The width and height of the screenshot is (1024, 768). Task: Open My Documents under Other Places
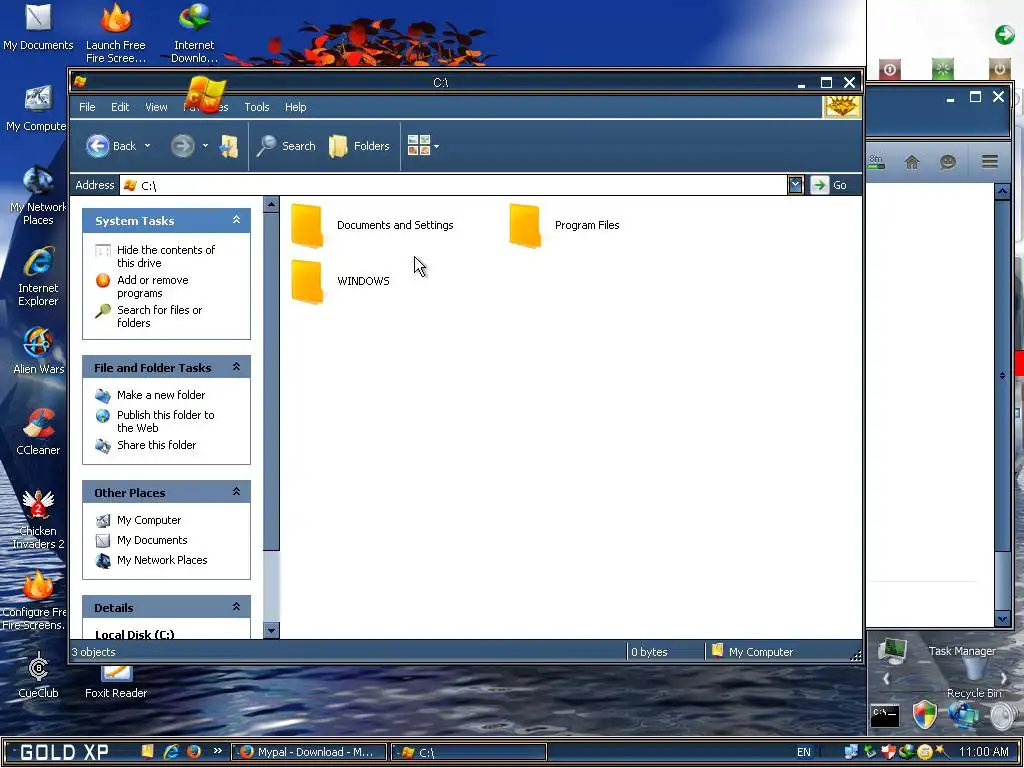[142, 541]
